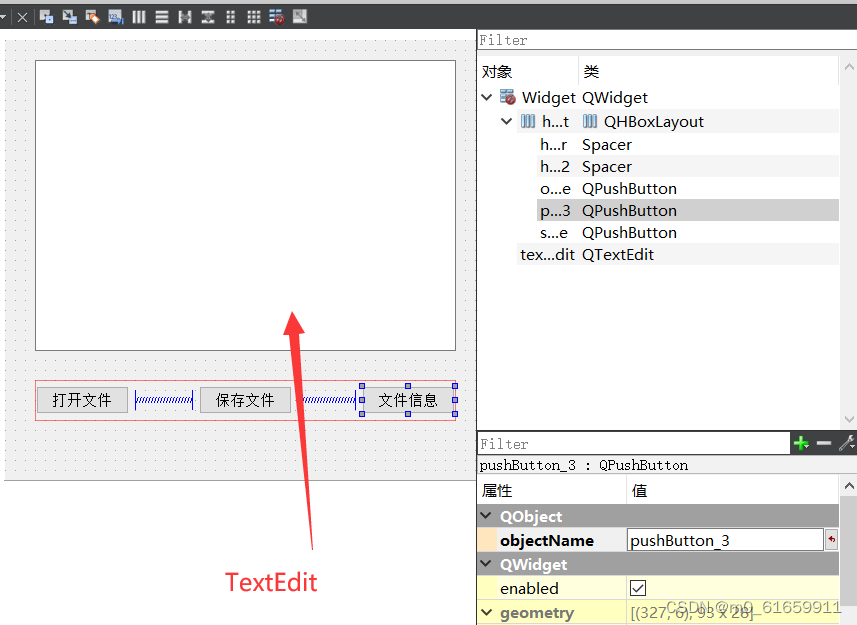Click the 保存文件 button in the form
This screenshot has width=857, height=625.
click(245, 399)
